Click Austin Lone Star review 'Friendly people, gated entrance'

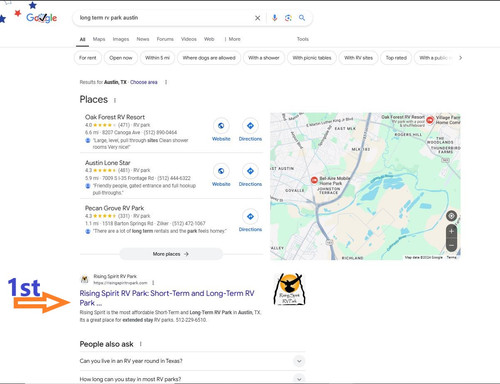[144, 189]
